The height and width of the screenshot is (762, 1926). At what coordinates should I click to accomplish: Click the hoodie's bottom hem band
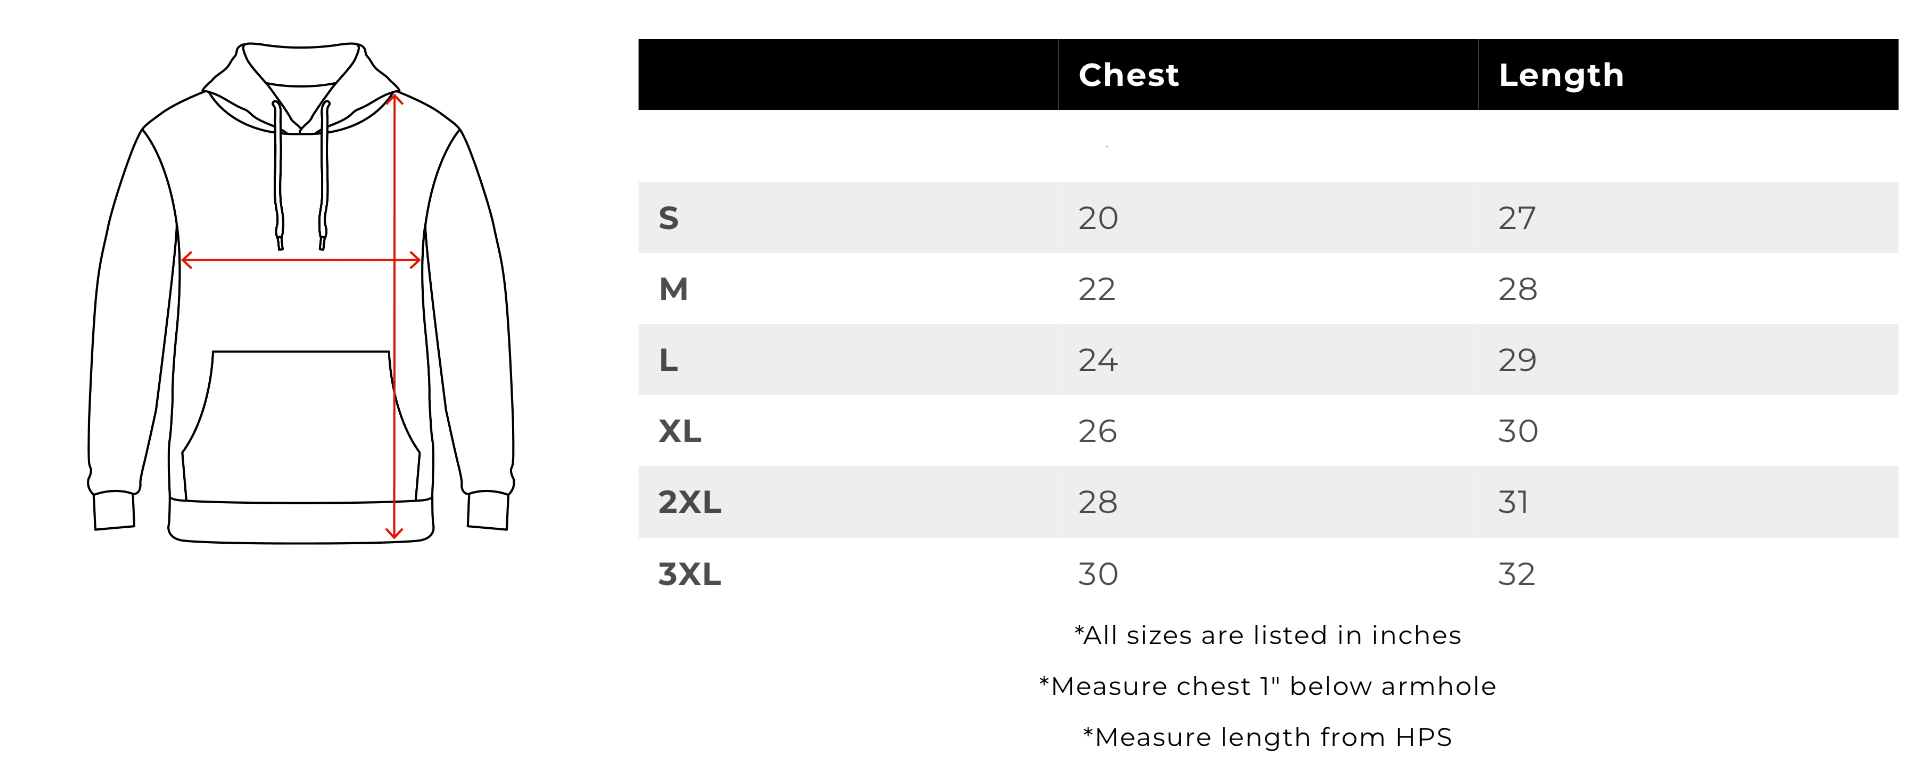[x=300, y=522]
